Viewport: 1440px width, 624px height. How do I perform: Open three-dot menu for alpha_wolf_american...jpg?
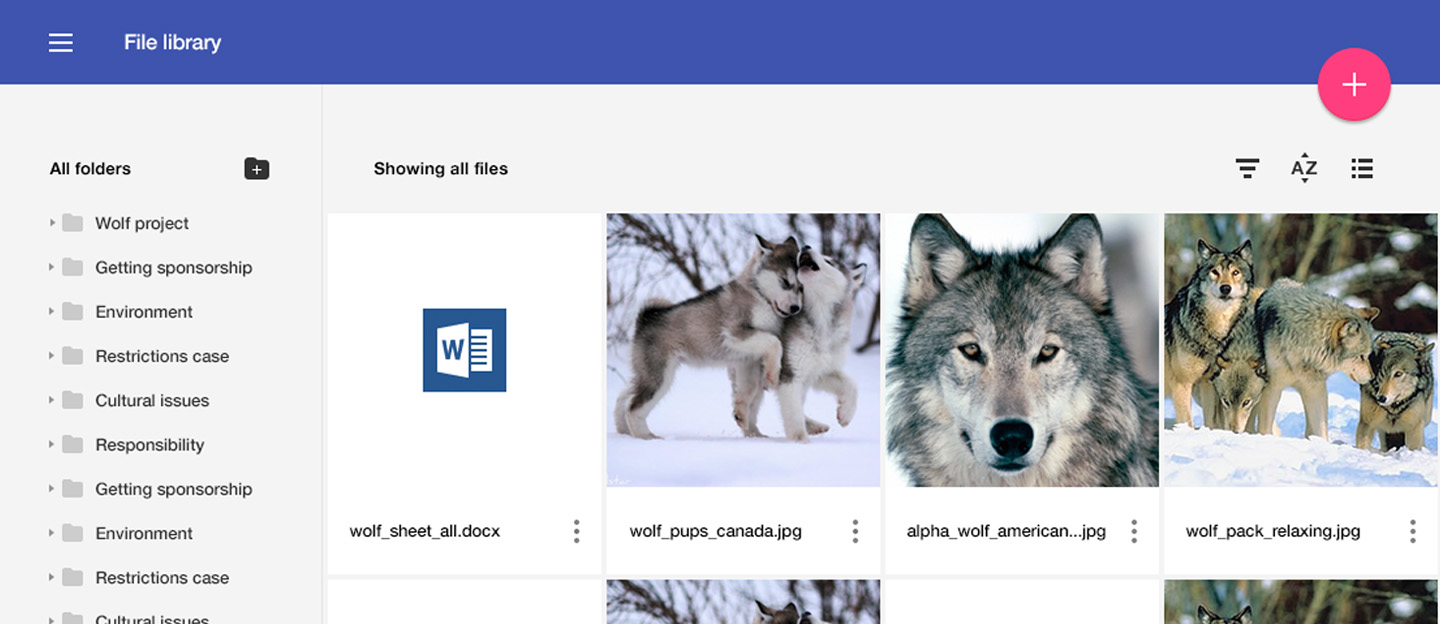[1134, 531]
